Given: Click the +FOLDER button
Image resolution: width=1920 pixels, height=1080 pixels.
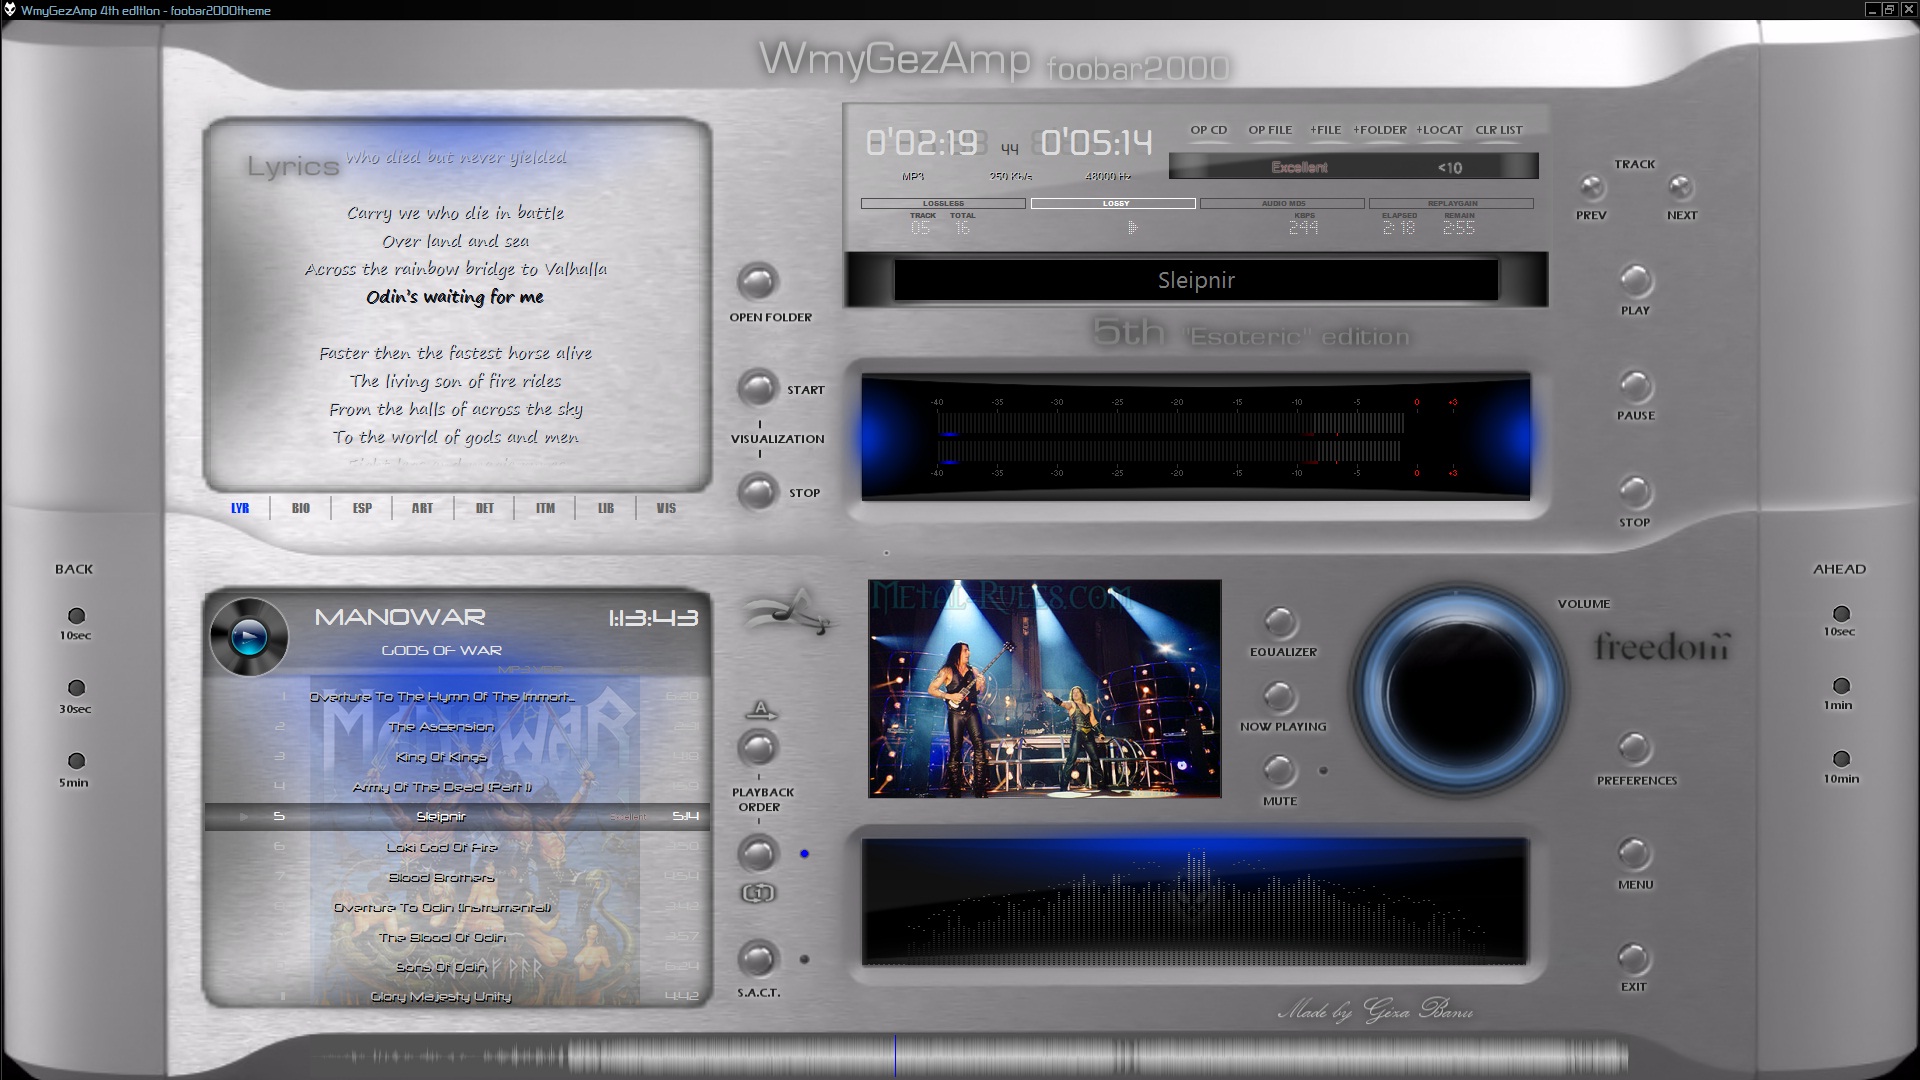Looking at the screenshot, I should coord(1379,130).
